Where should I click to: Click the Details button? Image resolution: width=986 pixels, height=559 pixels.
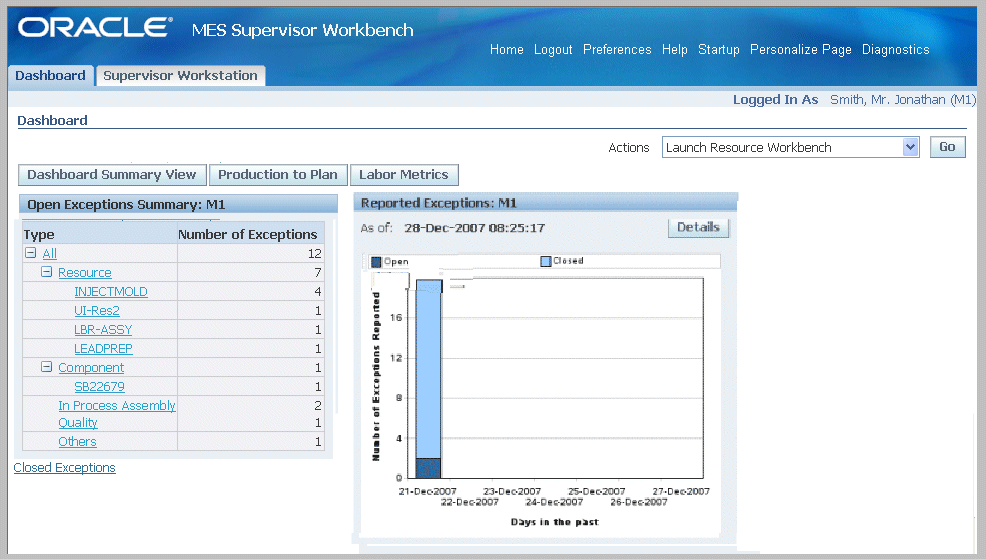point(698,228)
